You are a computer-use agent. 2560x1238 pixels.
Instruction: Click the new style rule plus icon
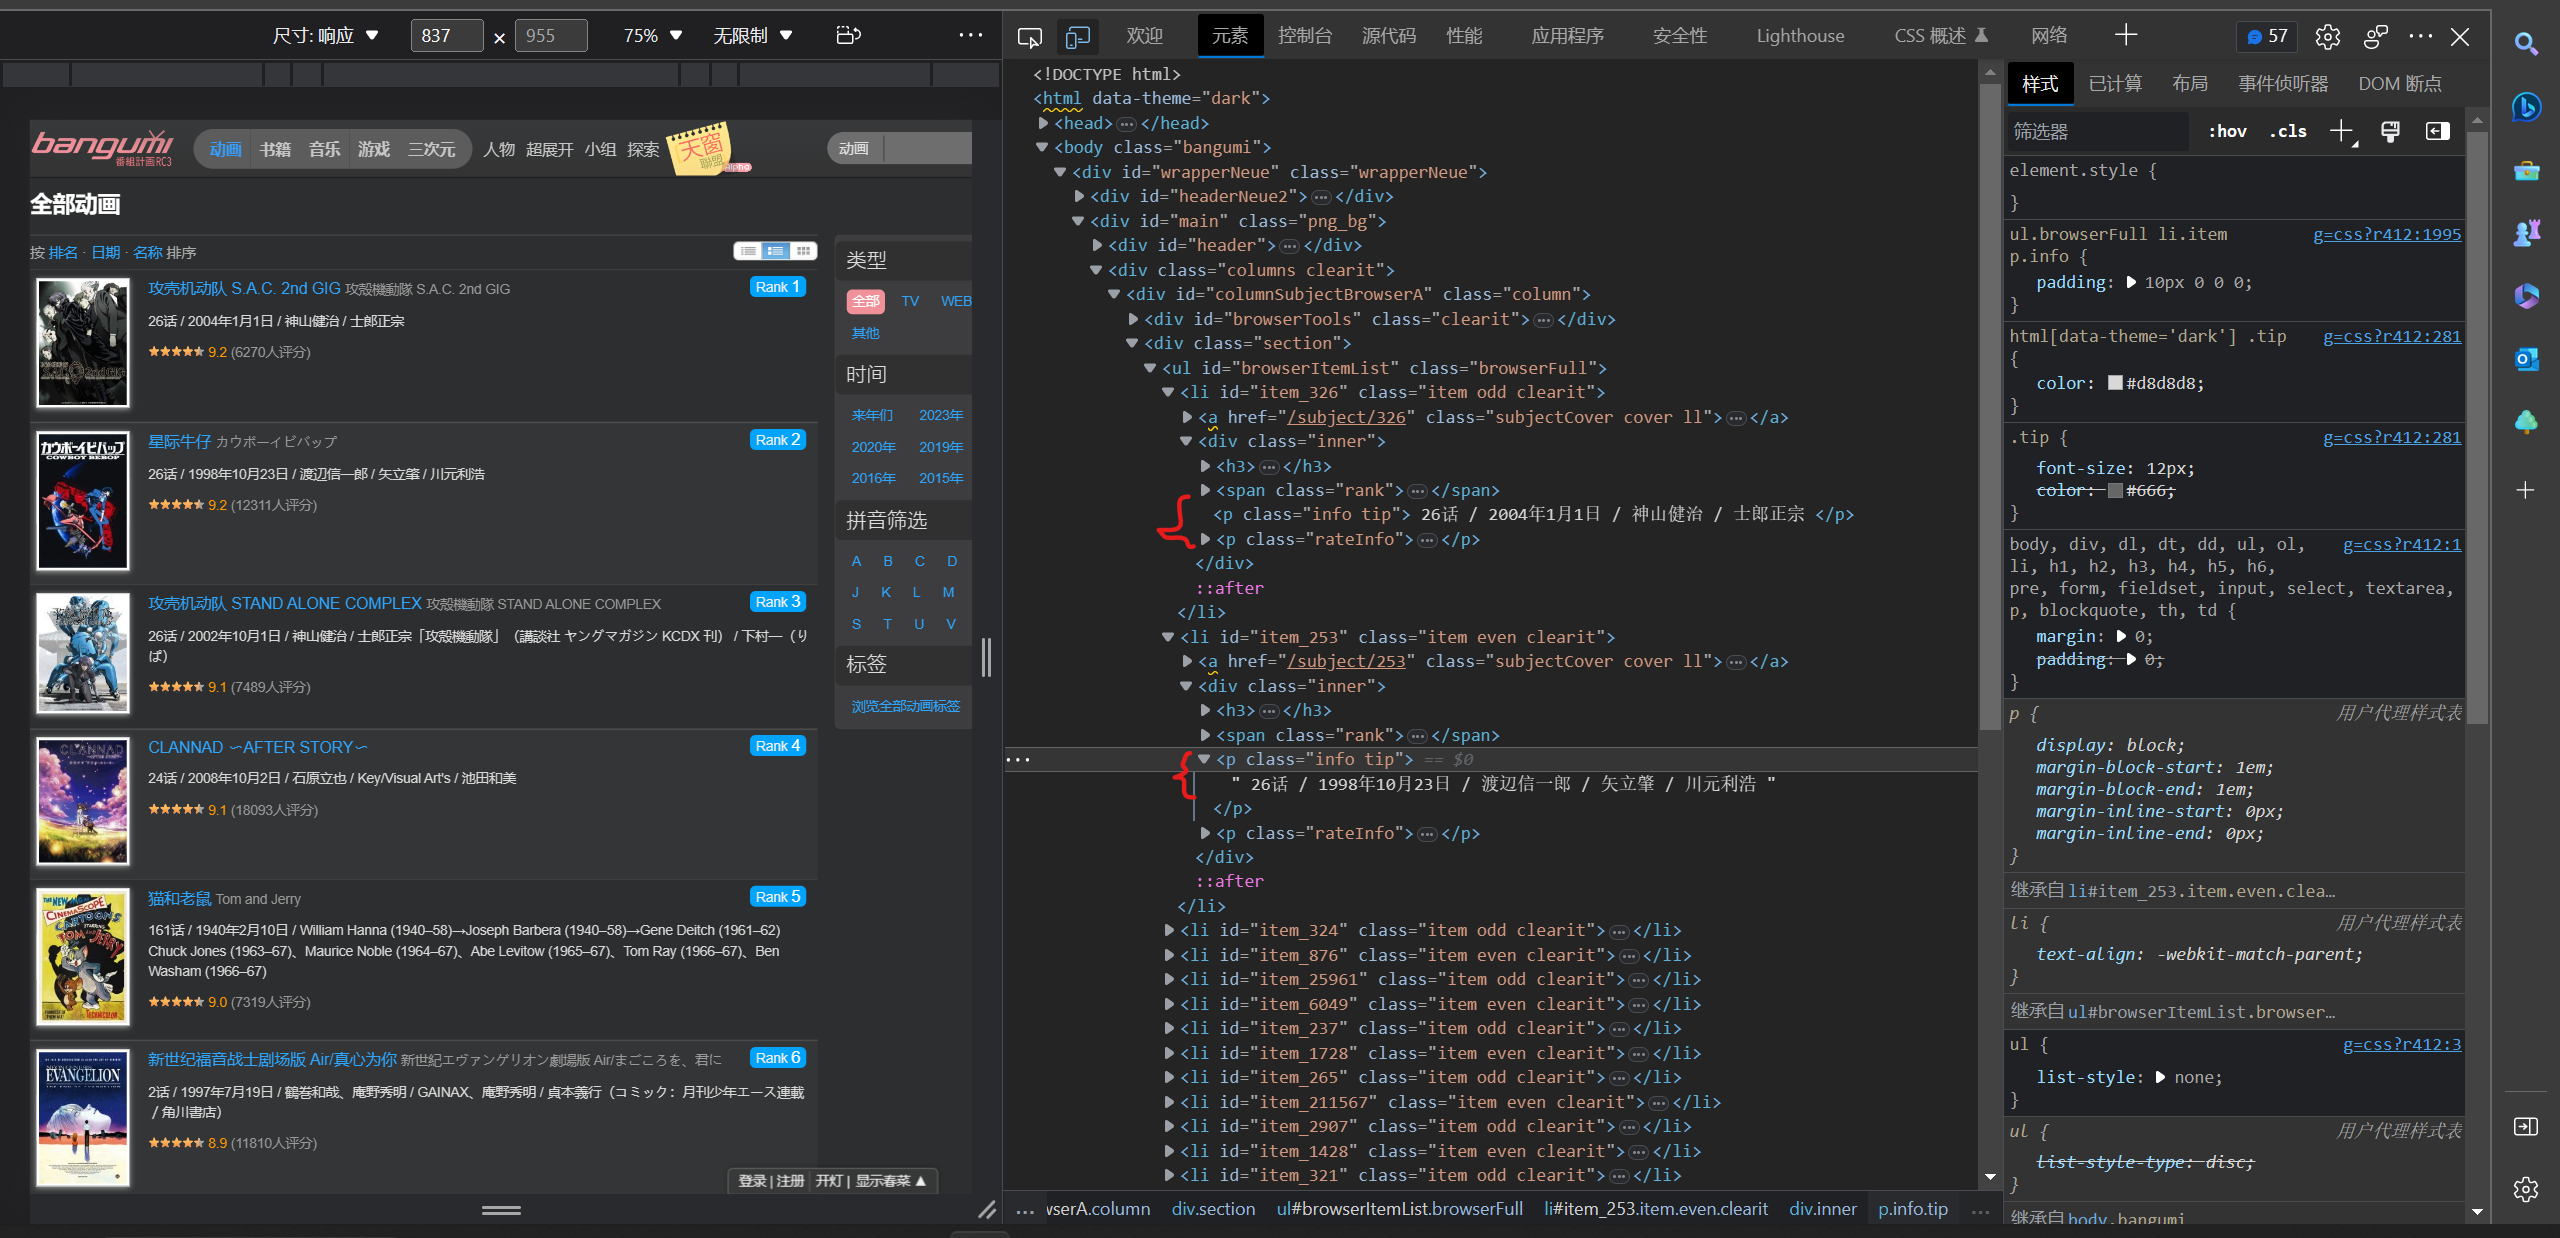(x=2341, y=131)
